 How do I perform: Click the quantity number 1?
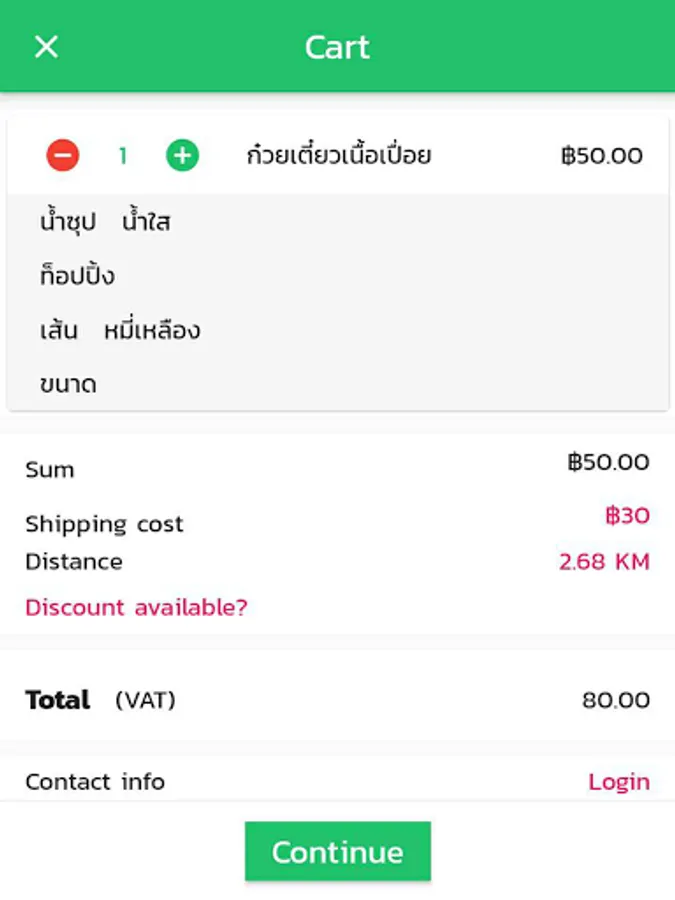pyautogui.click(x=122, y=156)
